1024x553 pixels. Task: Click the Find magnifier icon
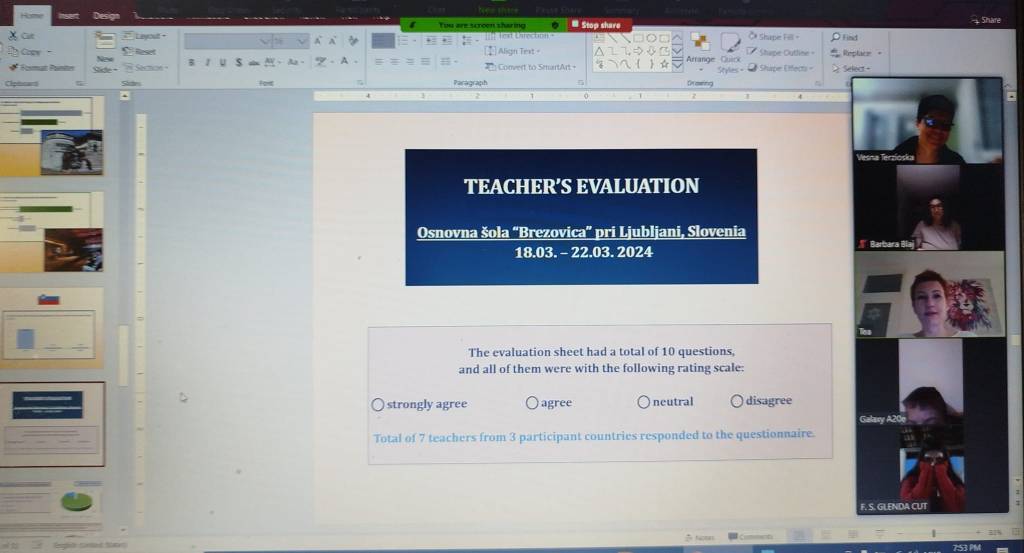coord(835,37)
